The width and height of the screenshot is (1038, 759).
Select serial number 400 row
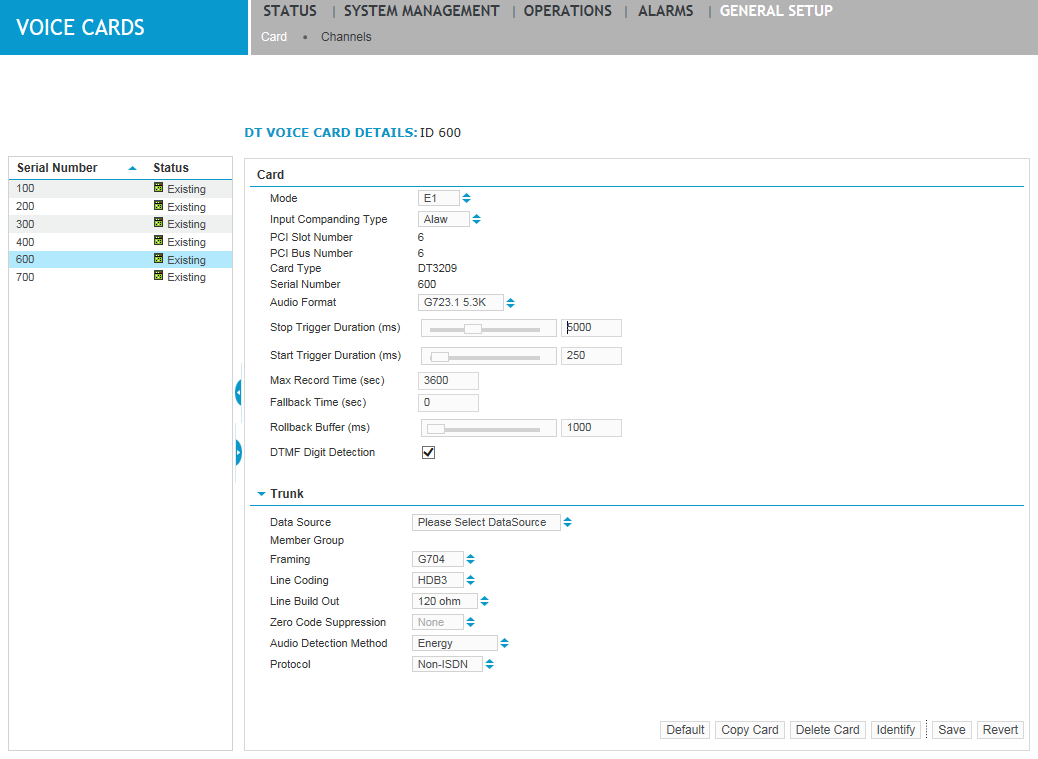tap(120, 242)
